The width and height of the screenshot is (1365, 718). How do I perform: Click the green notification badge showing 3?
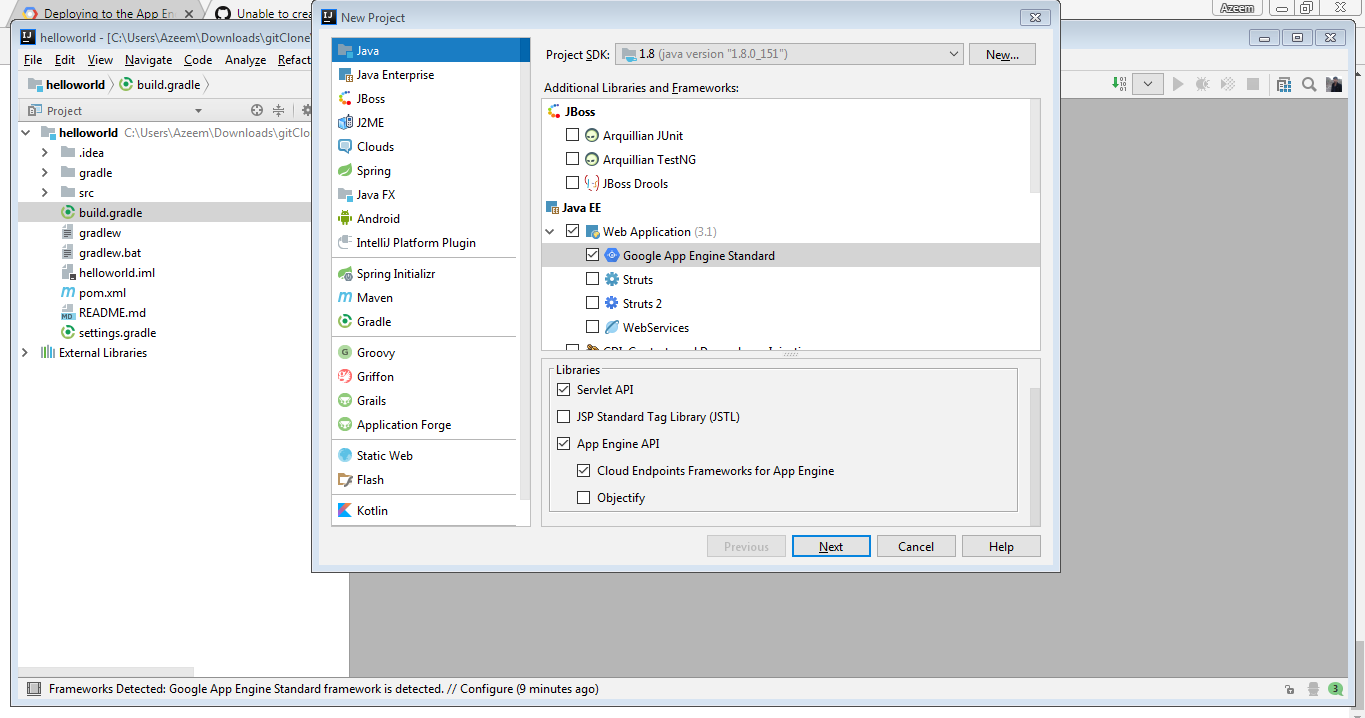tap(1335, 689)
